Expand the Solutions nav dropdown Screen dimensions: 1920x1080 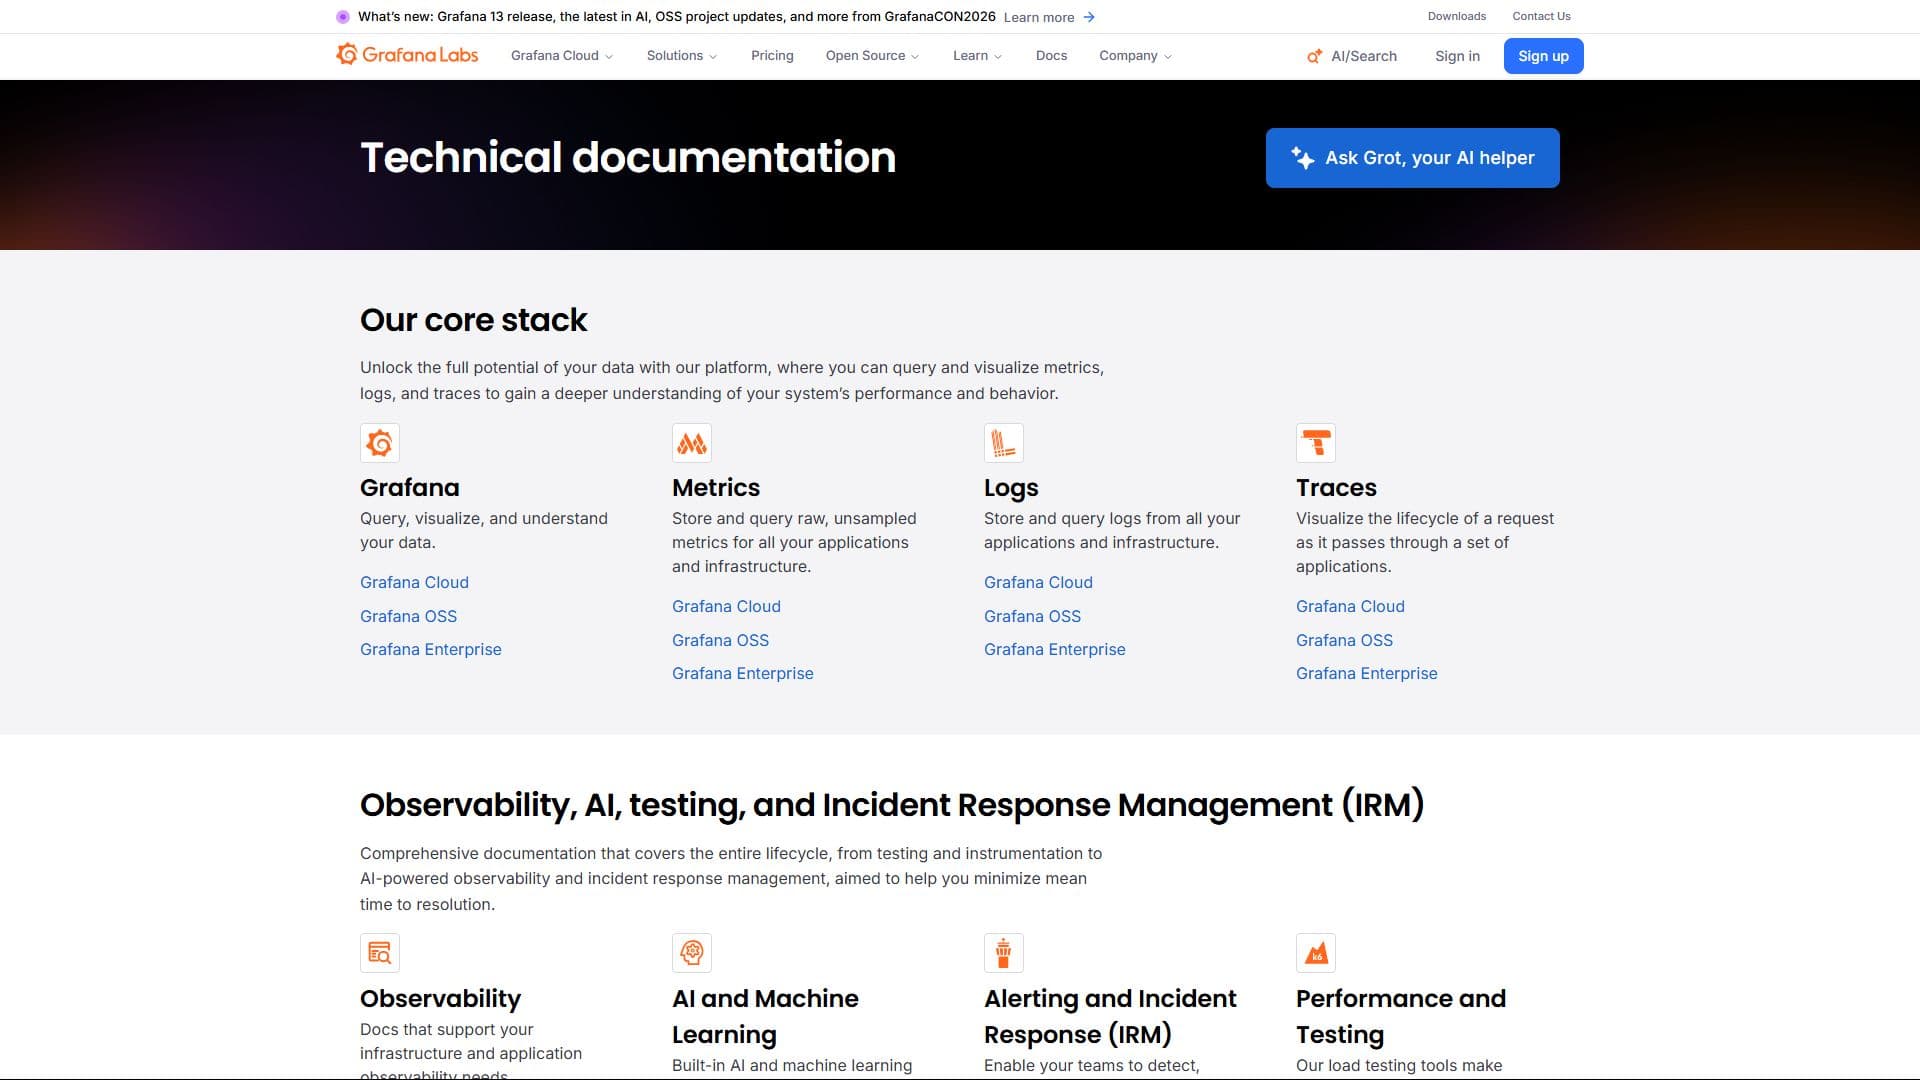point(681,56)
